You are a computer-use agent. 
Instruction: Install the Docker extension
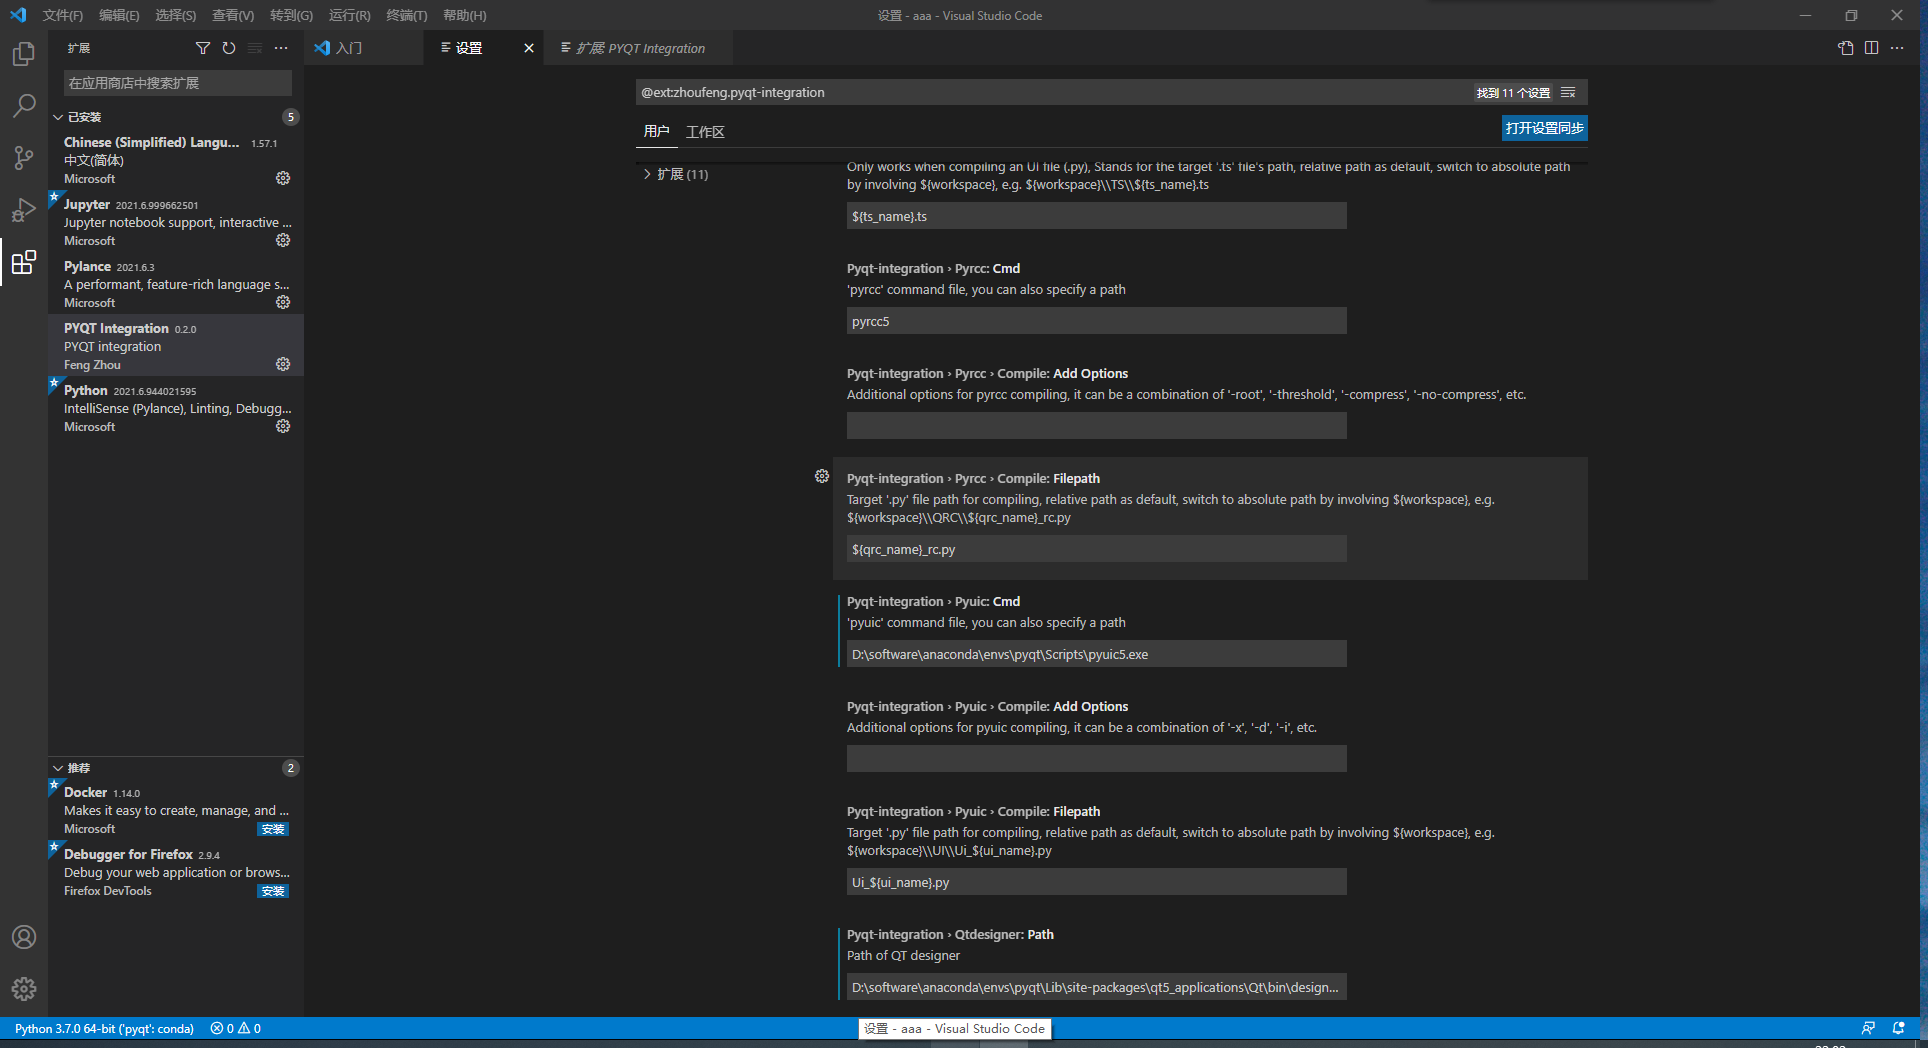point(273,829)
